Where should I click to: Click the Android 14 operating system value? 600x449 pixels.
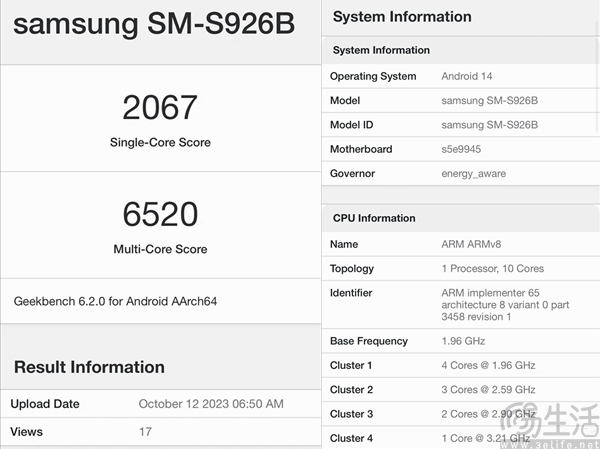point(467,76)
